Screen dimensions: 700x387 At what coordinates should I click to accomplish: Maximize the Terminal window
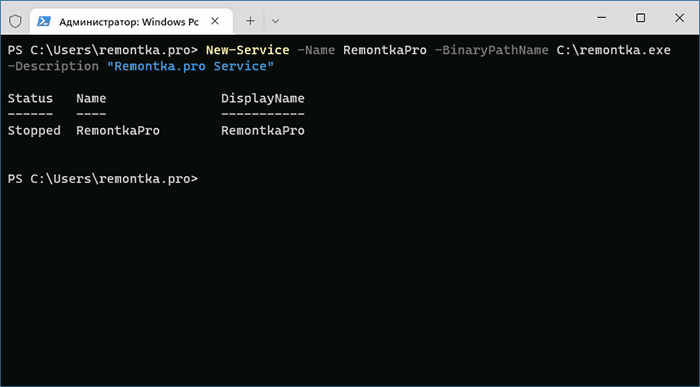tap(640, 18)
